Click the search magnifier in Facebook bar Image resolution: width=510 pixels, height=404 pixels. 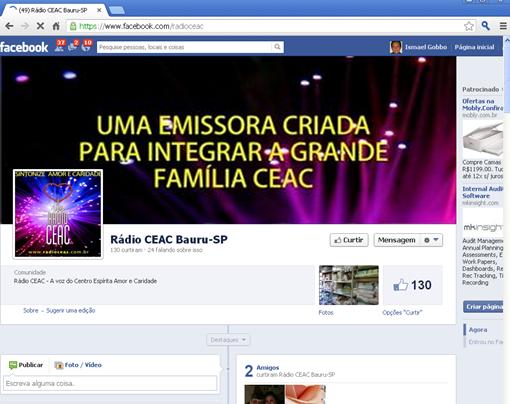click(277, 47)
